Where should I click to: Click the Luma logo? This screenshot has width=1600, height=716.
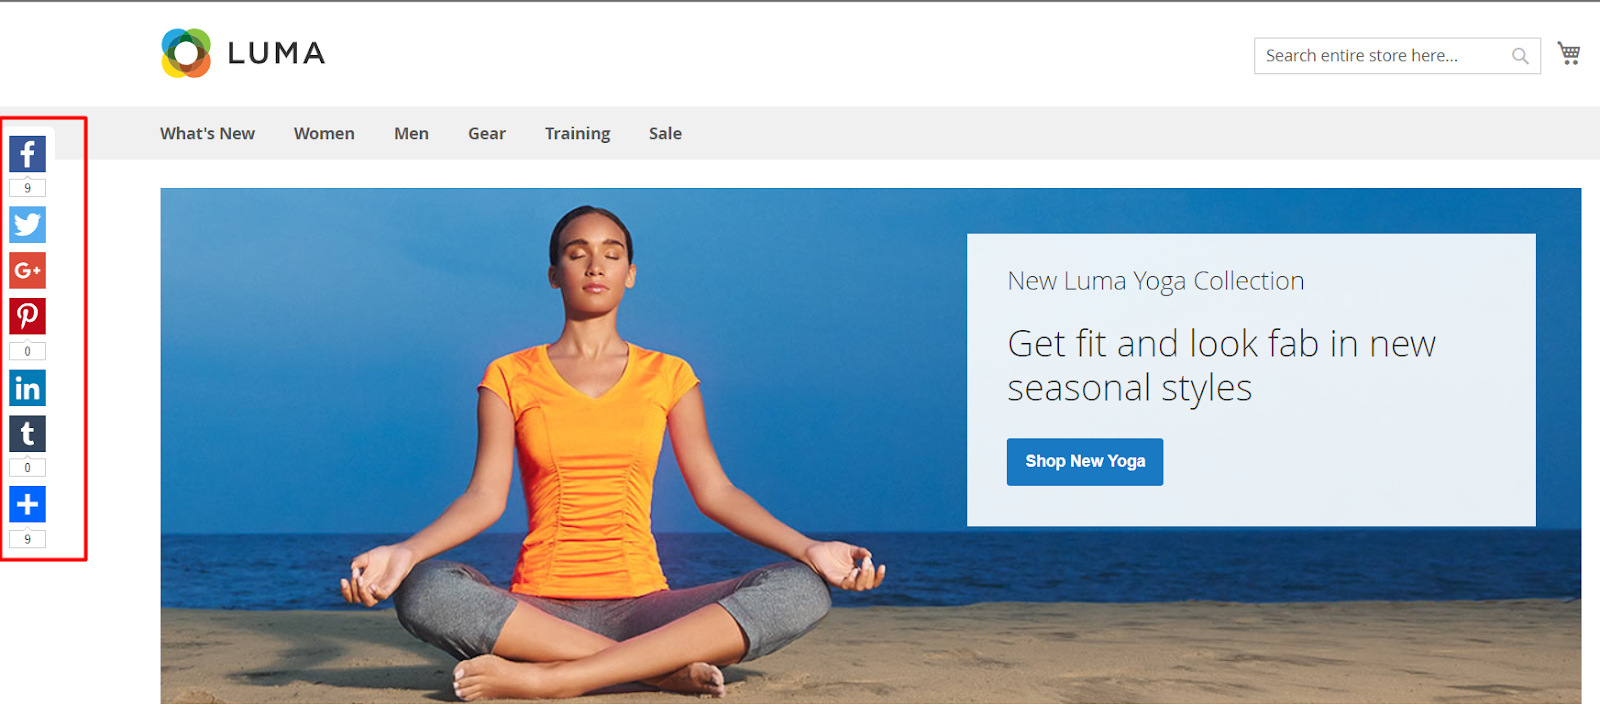tap(243, 53)
